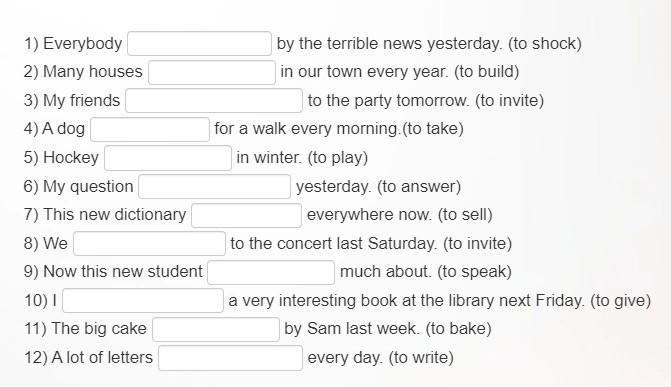This screenshot has width=671, height=387.
Task: Click the box after "My question"
Action: pos(214,187)
